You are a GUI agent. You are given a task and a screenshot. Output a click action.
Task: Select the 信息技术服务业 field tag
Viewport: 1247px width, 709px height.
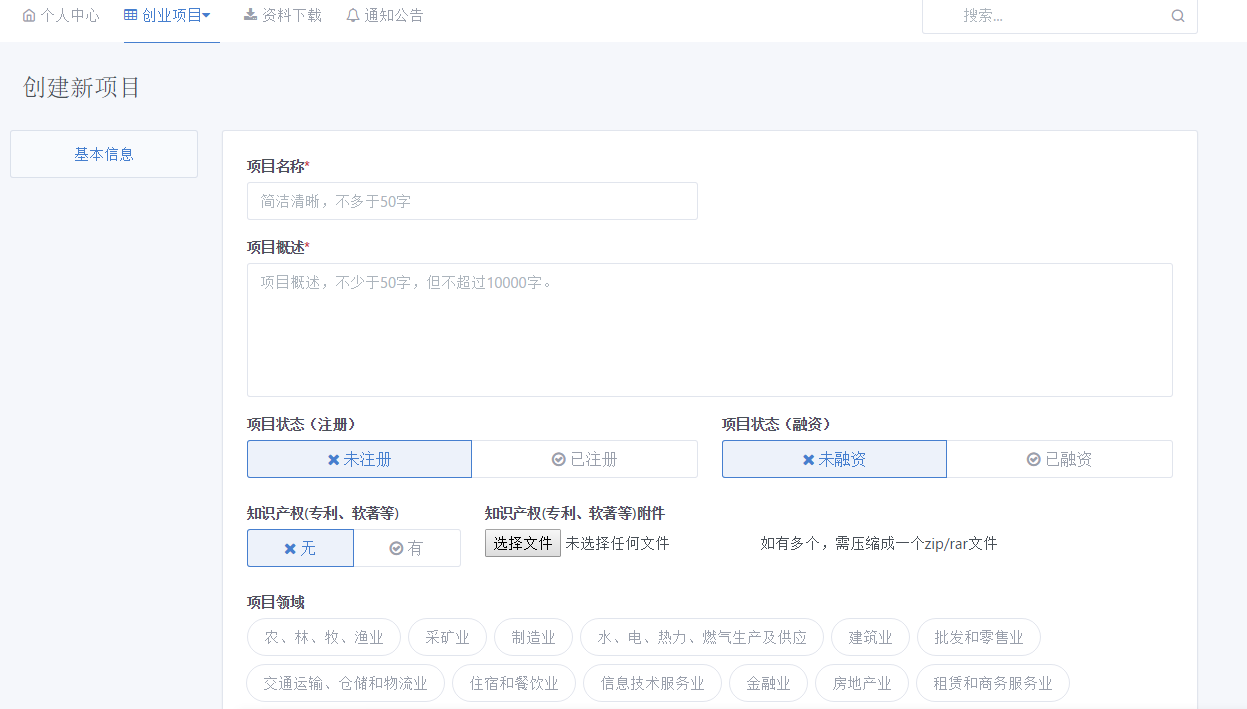pos(652,683)
